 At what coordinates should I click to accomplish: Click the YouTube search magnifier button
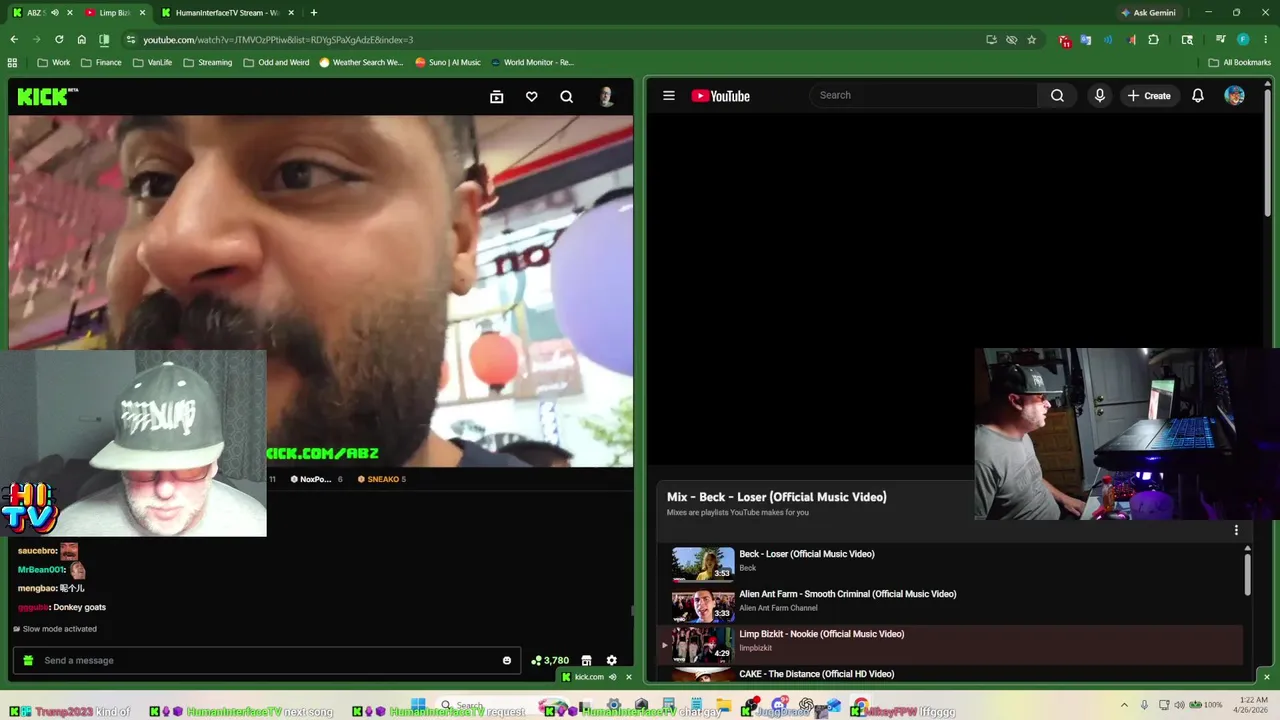pos(1057,96)
